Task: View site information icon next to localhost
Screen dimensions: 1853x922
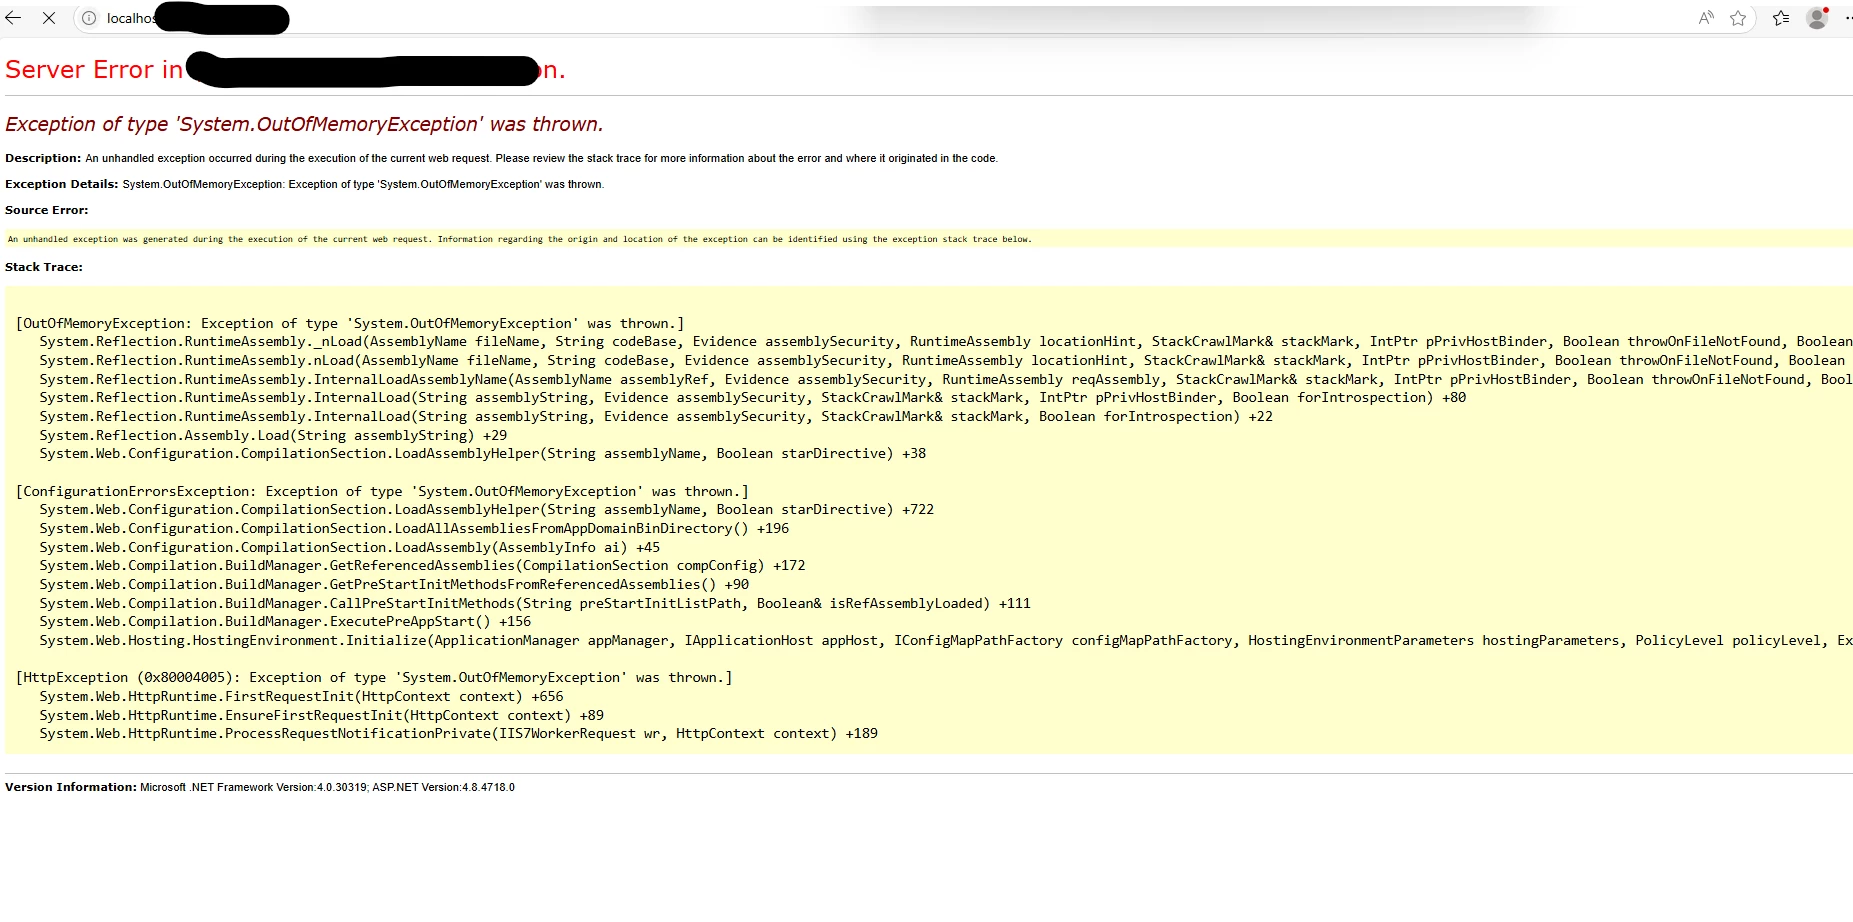Action: click(x=89, y=18)
